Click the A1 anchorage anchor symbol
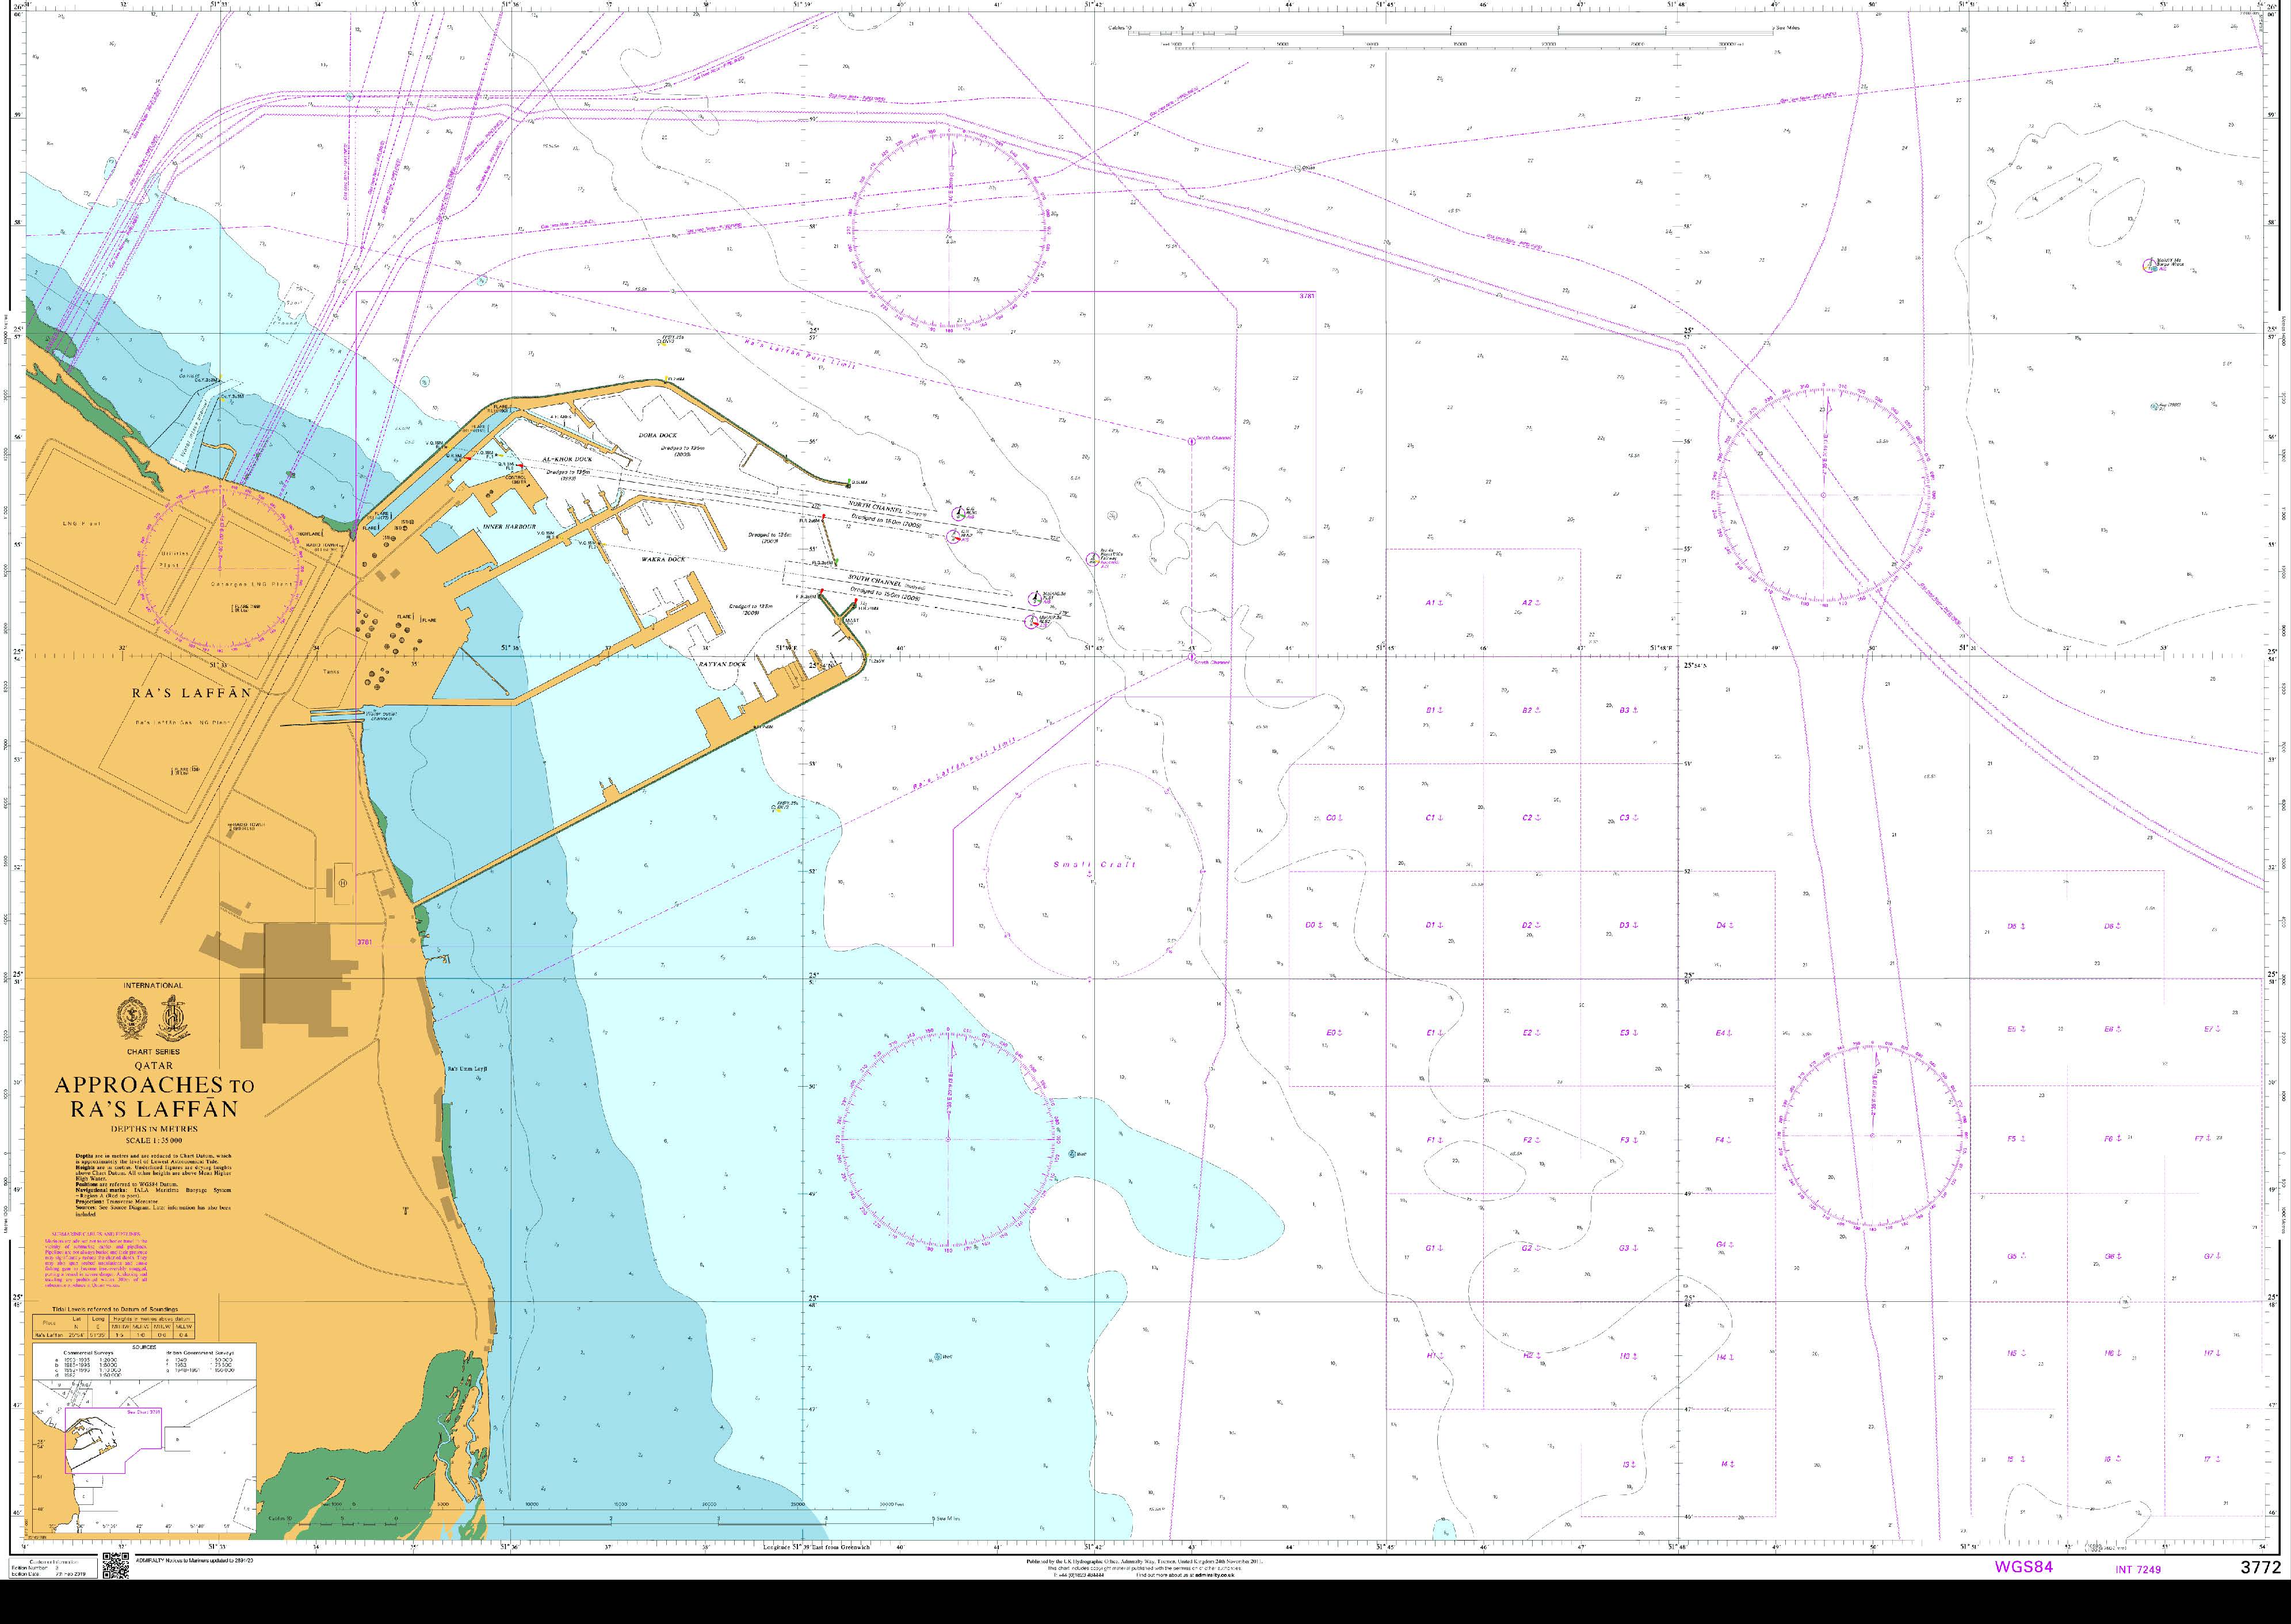This screenshot has width=2291, height=1624. (x=1441, y=603)
